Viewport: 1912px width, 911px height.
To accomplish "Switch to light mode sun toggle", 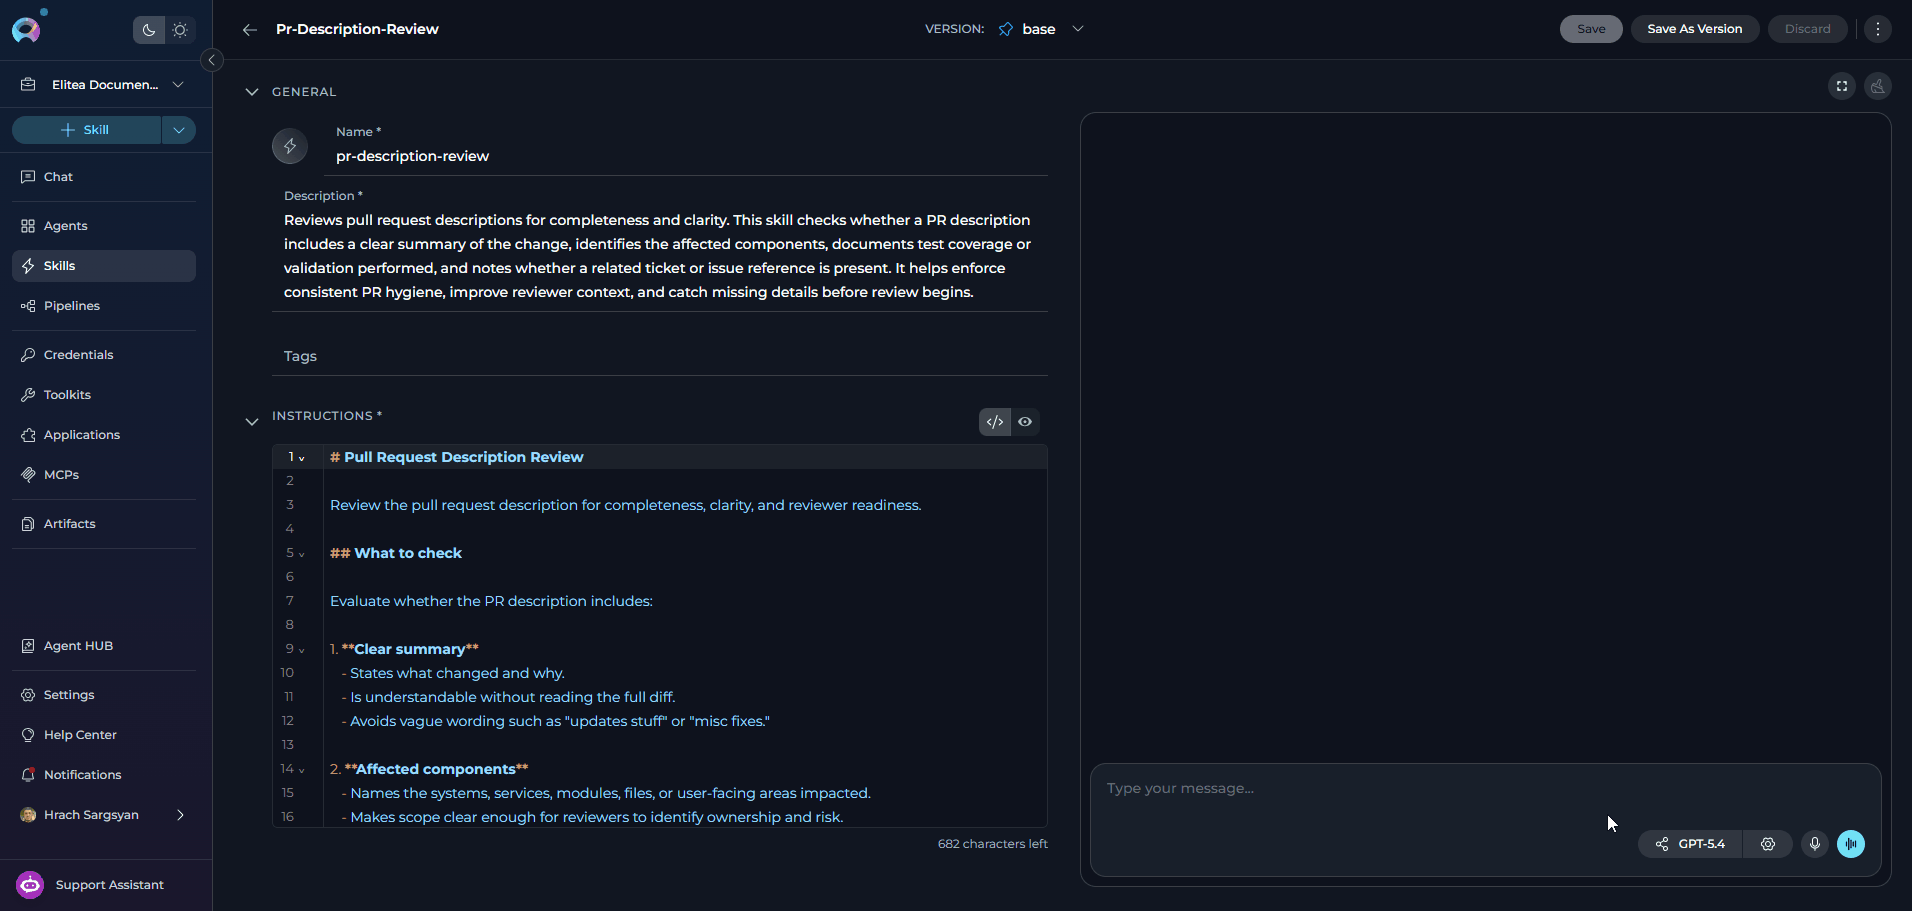I will tap(180, 30).
